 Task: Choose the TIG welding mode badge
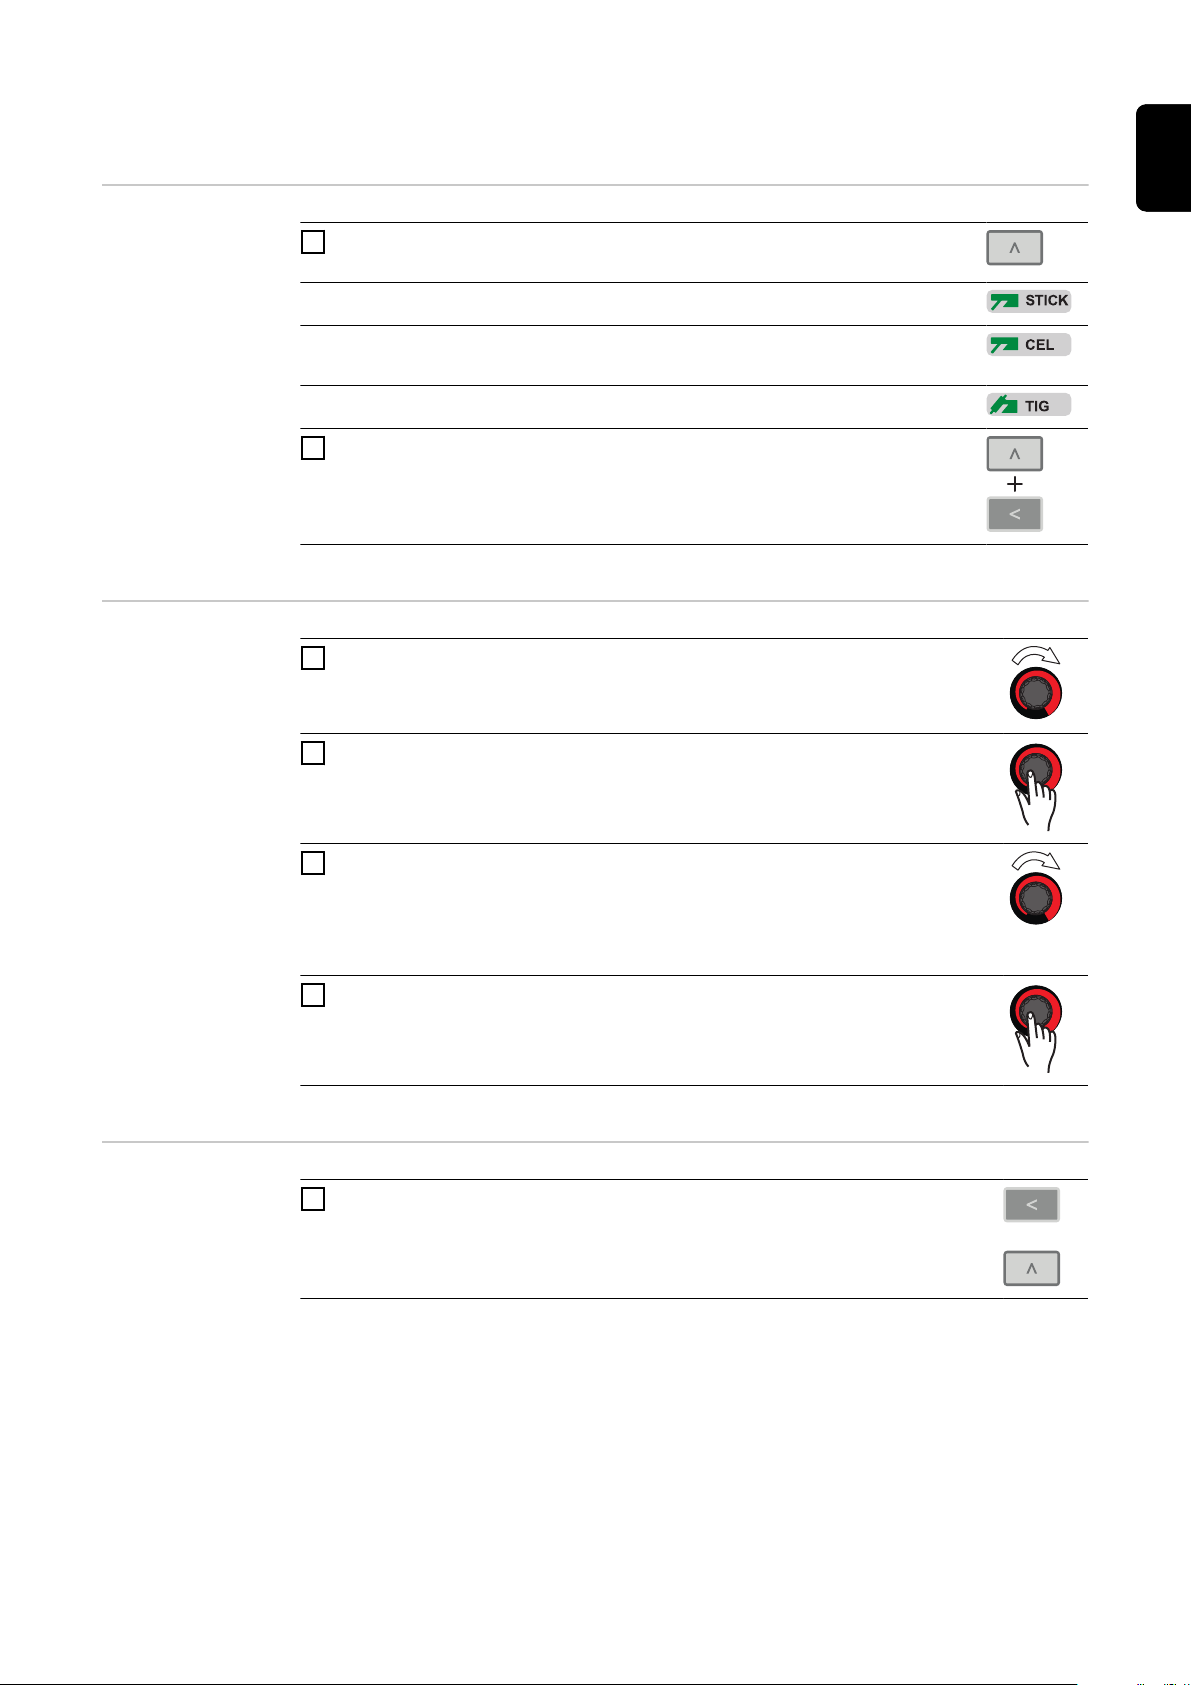[1029, 405]
